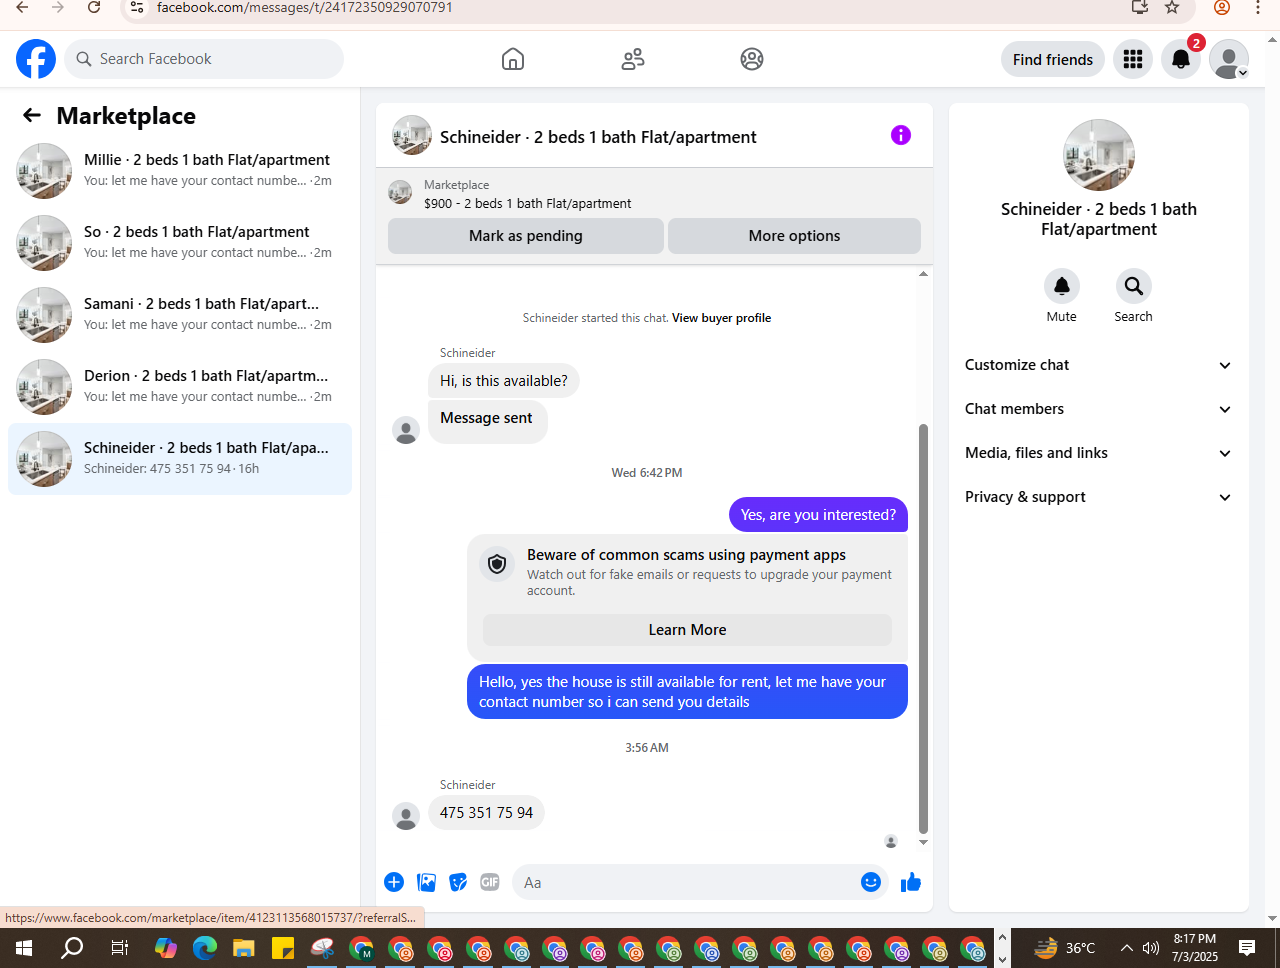This screenshot has height=968, width=1280.
Task: Click the browser address bar URL
Action: (305, 7)
